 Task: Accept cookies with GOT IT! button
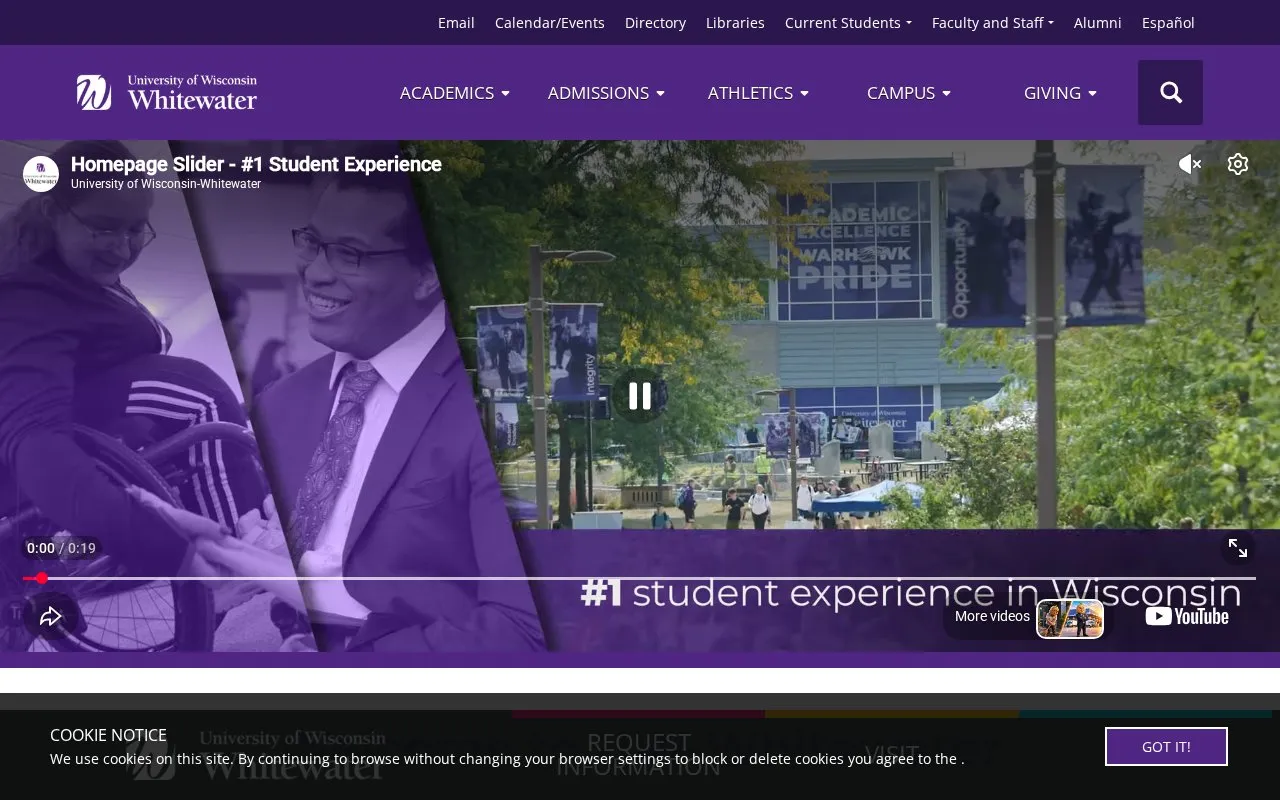(1166, 747)
